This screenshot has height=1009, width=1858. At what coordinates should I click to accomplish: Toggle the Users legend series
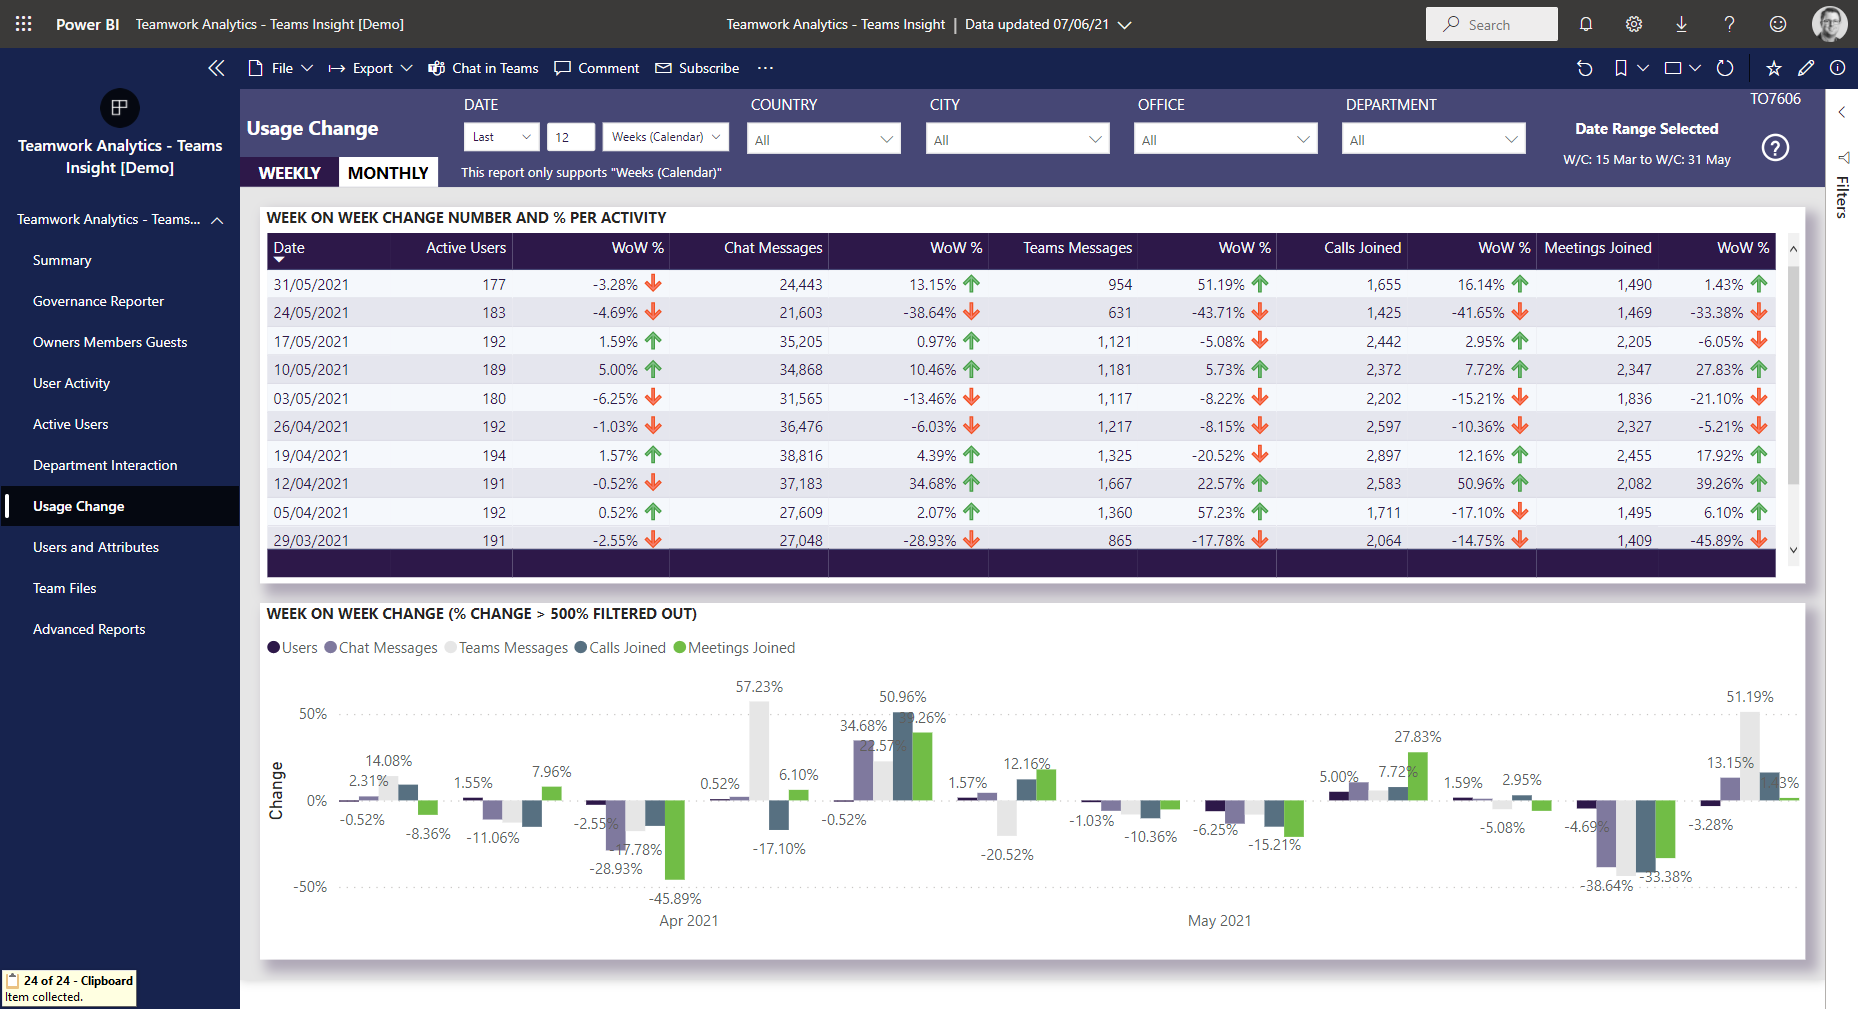point(292,648)
